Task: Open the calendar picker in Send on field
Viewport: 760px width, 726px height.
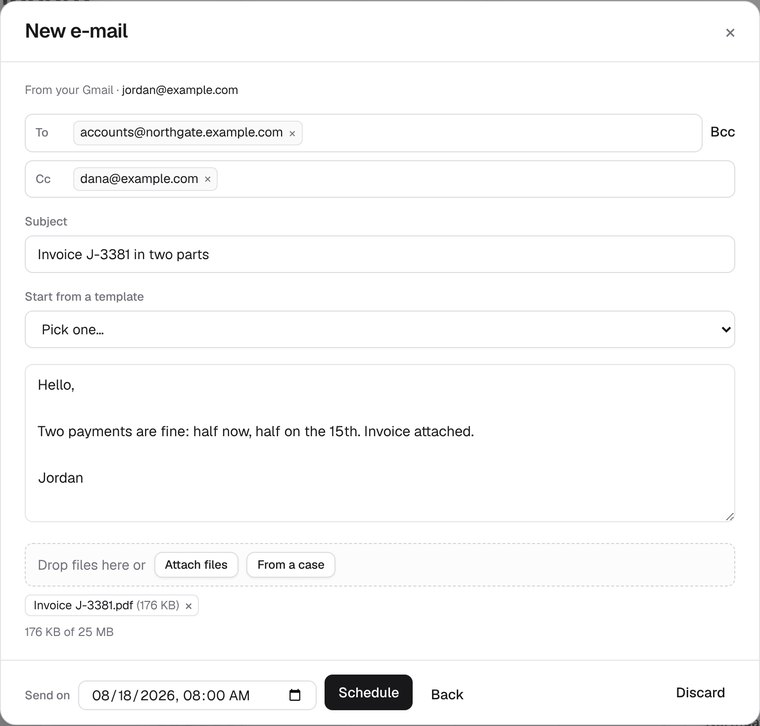Action: coord(295,695)
